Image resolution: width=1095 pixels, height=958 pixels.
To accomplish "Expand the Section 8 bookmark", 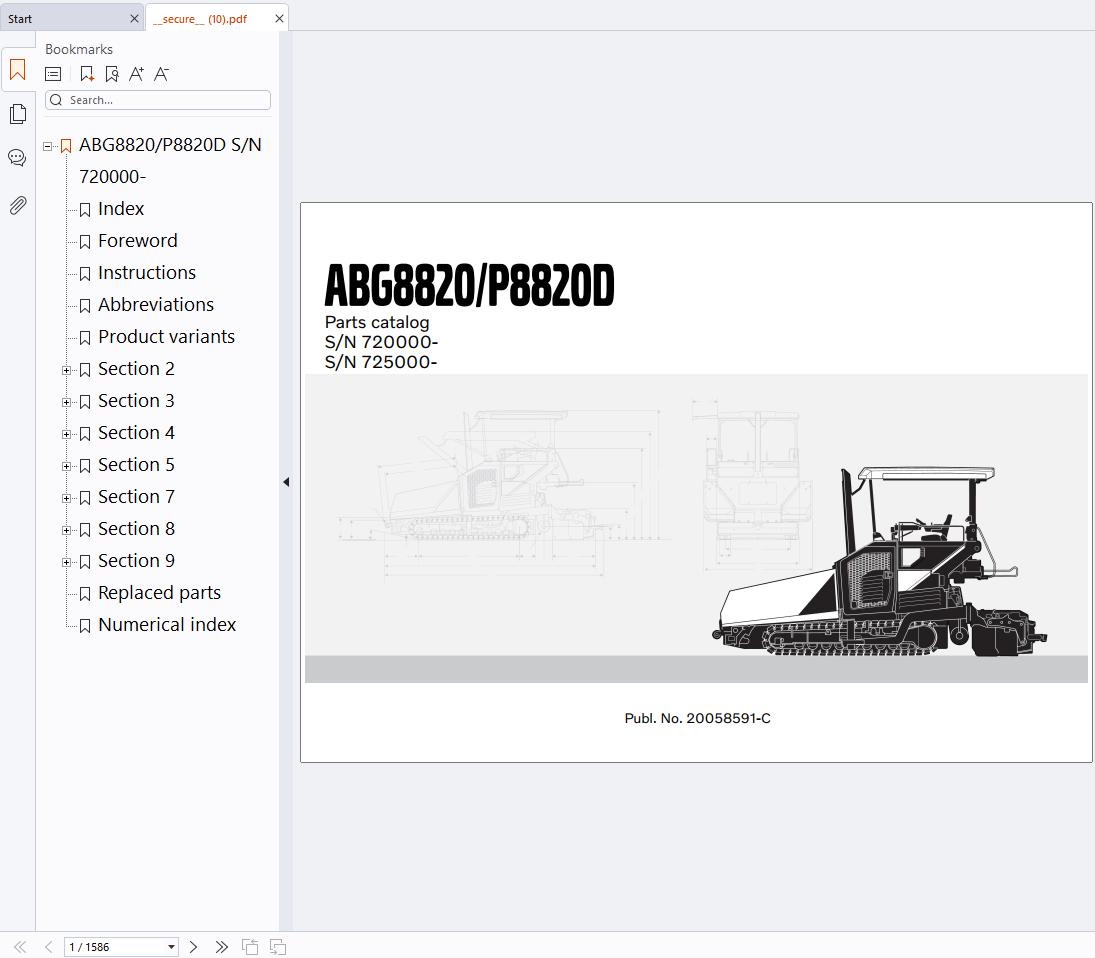I will click(66, 531).
